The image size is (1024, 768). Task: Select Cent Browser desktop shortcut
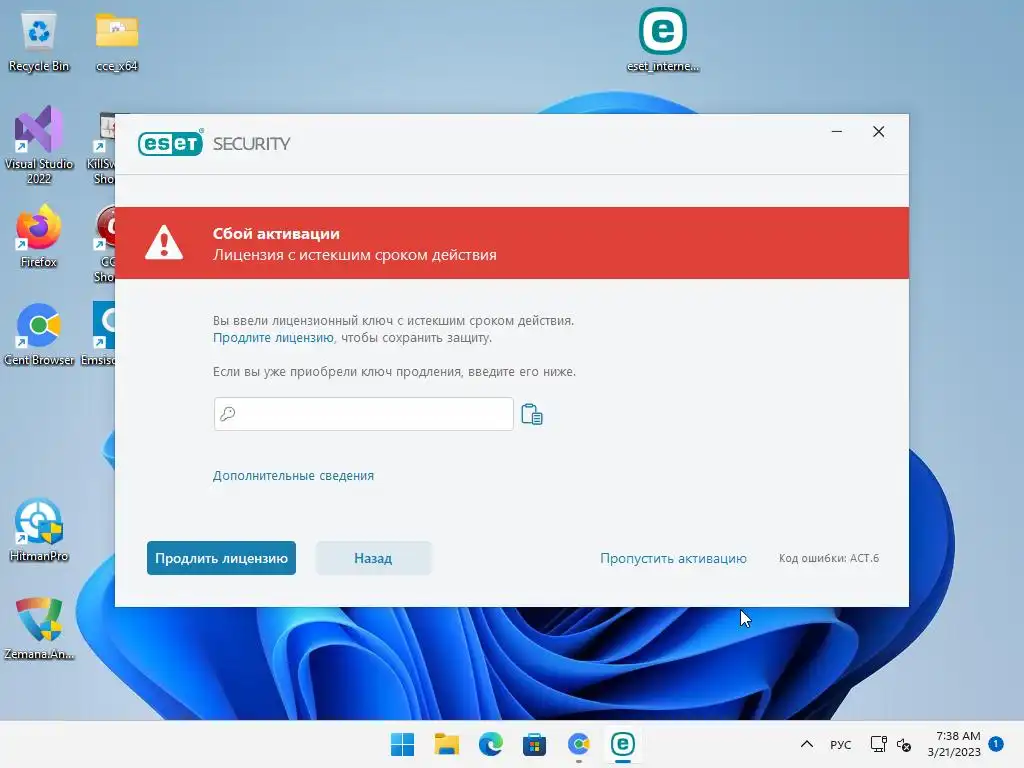tap(39, 334)
